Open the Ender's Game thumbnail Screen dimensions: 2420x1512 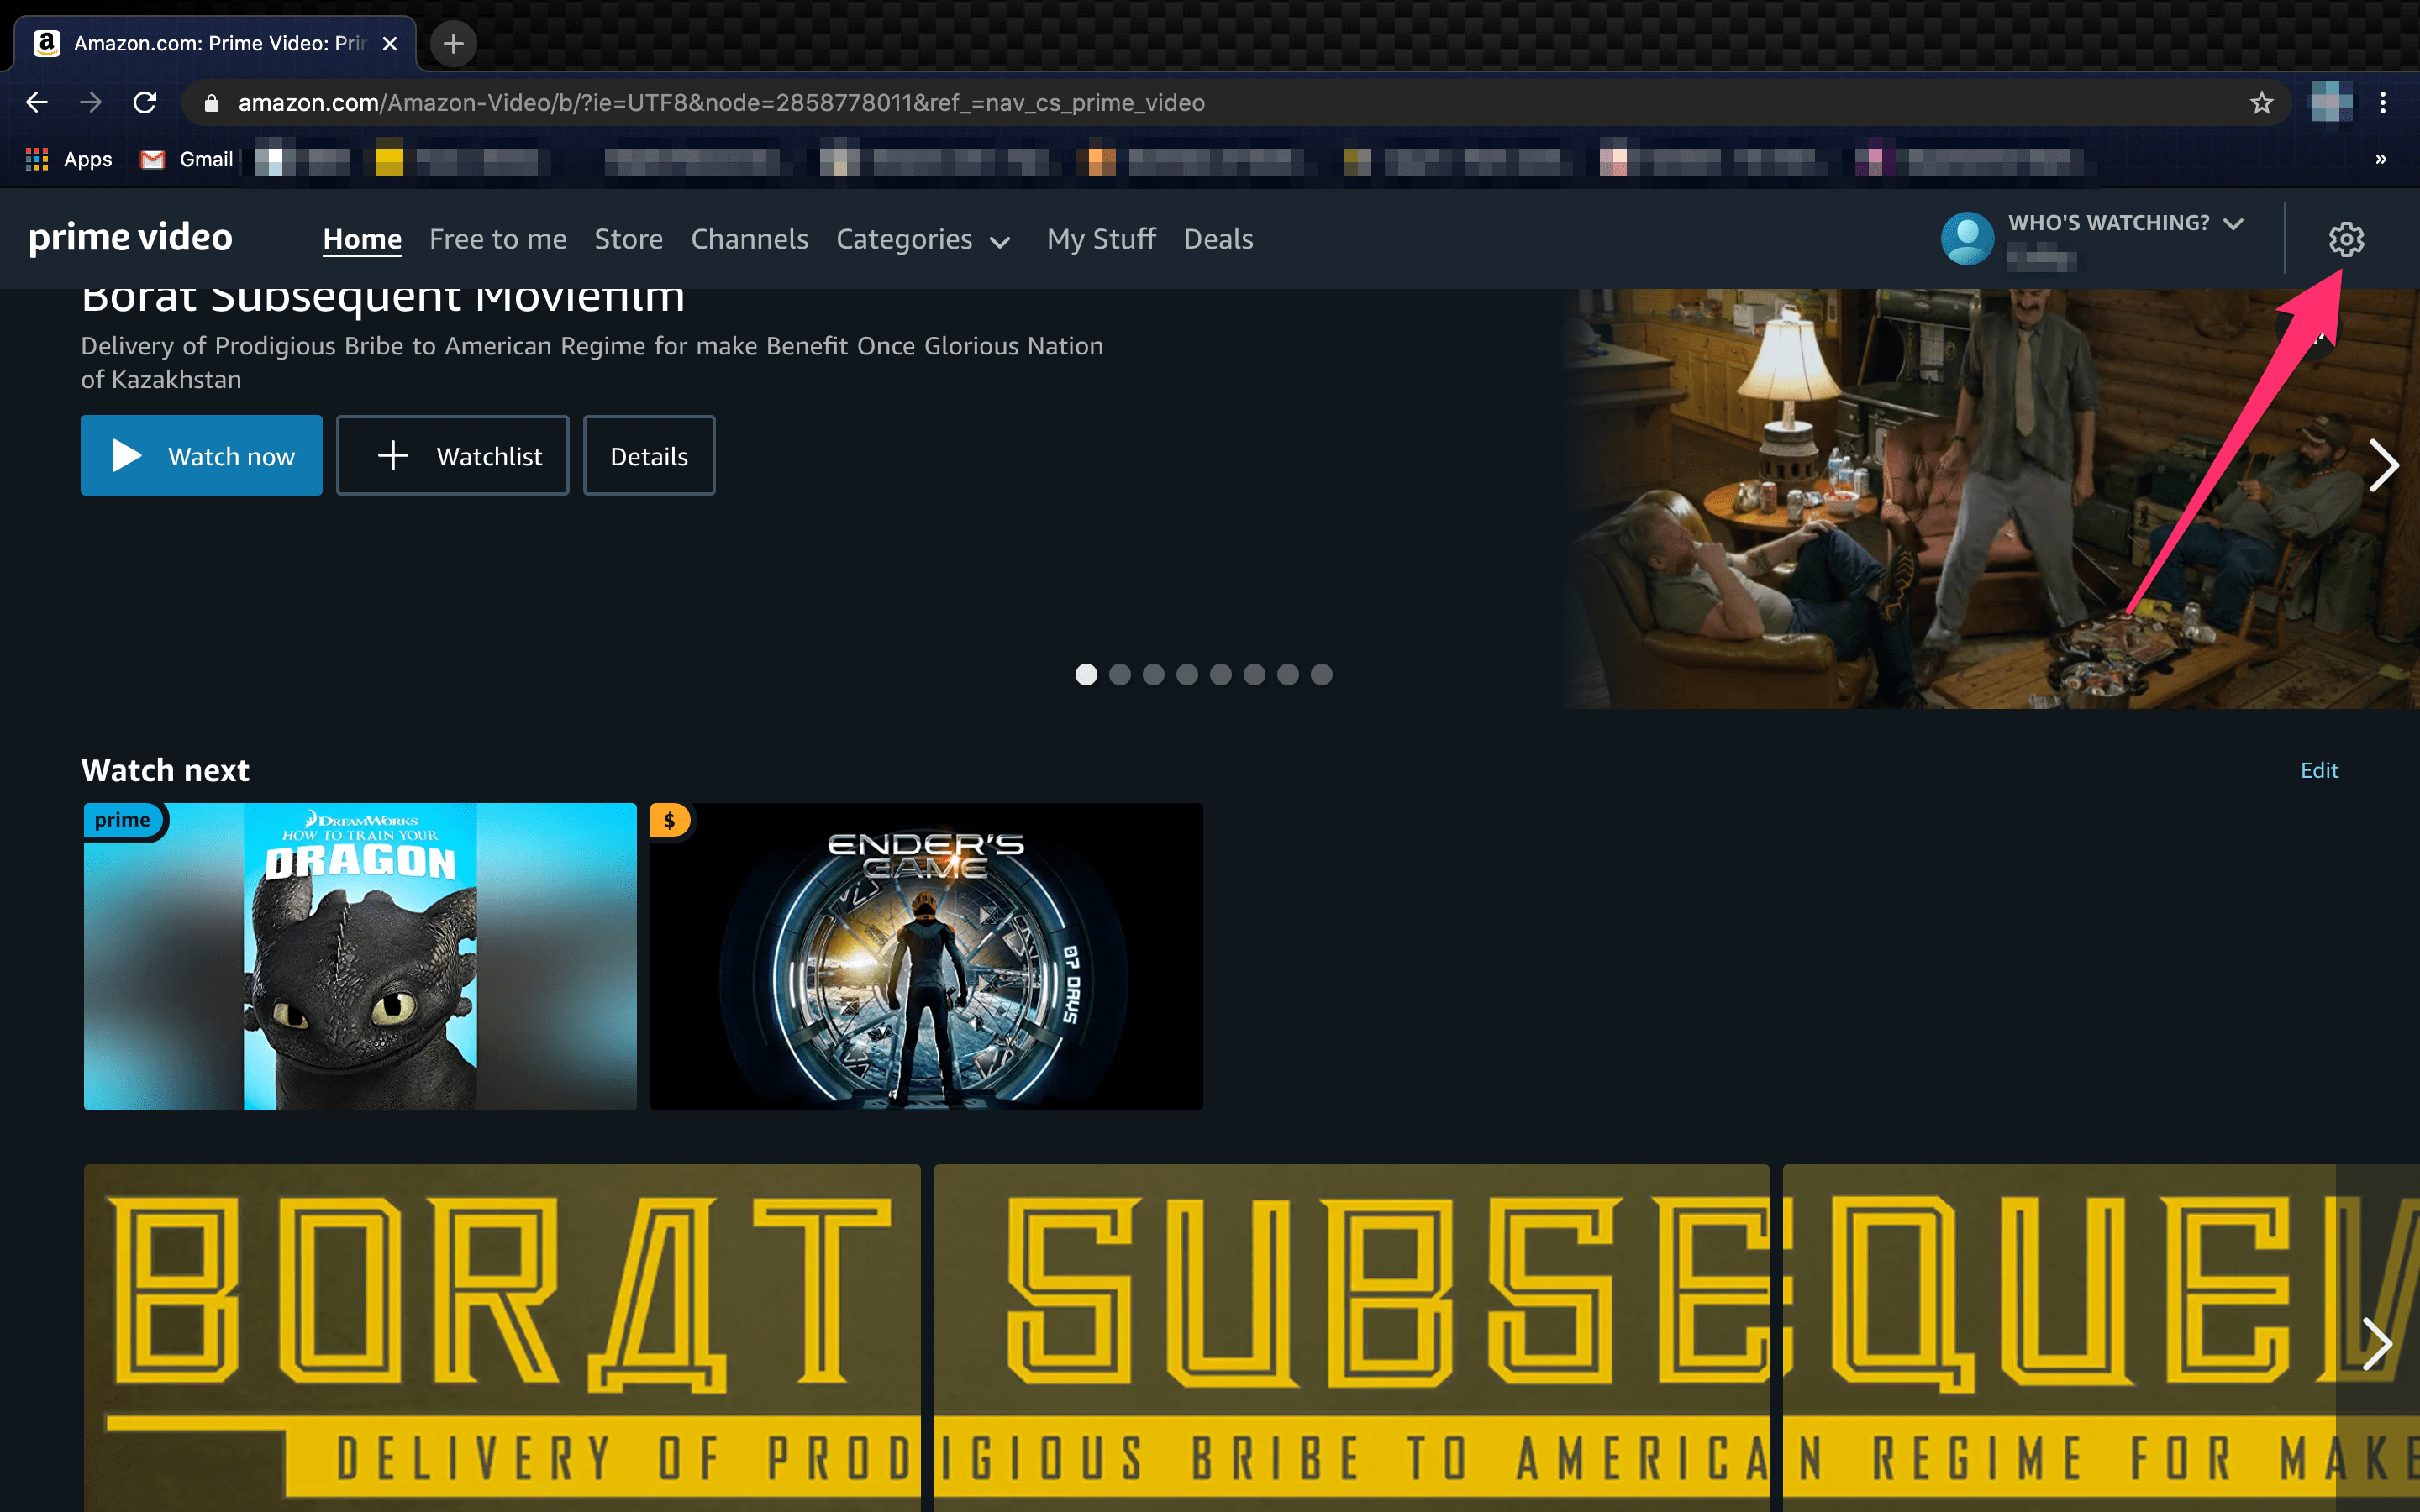point(926,956)
